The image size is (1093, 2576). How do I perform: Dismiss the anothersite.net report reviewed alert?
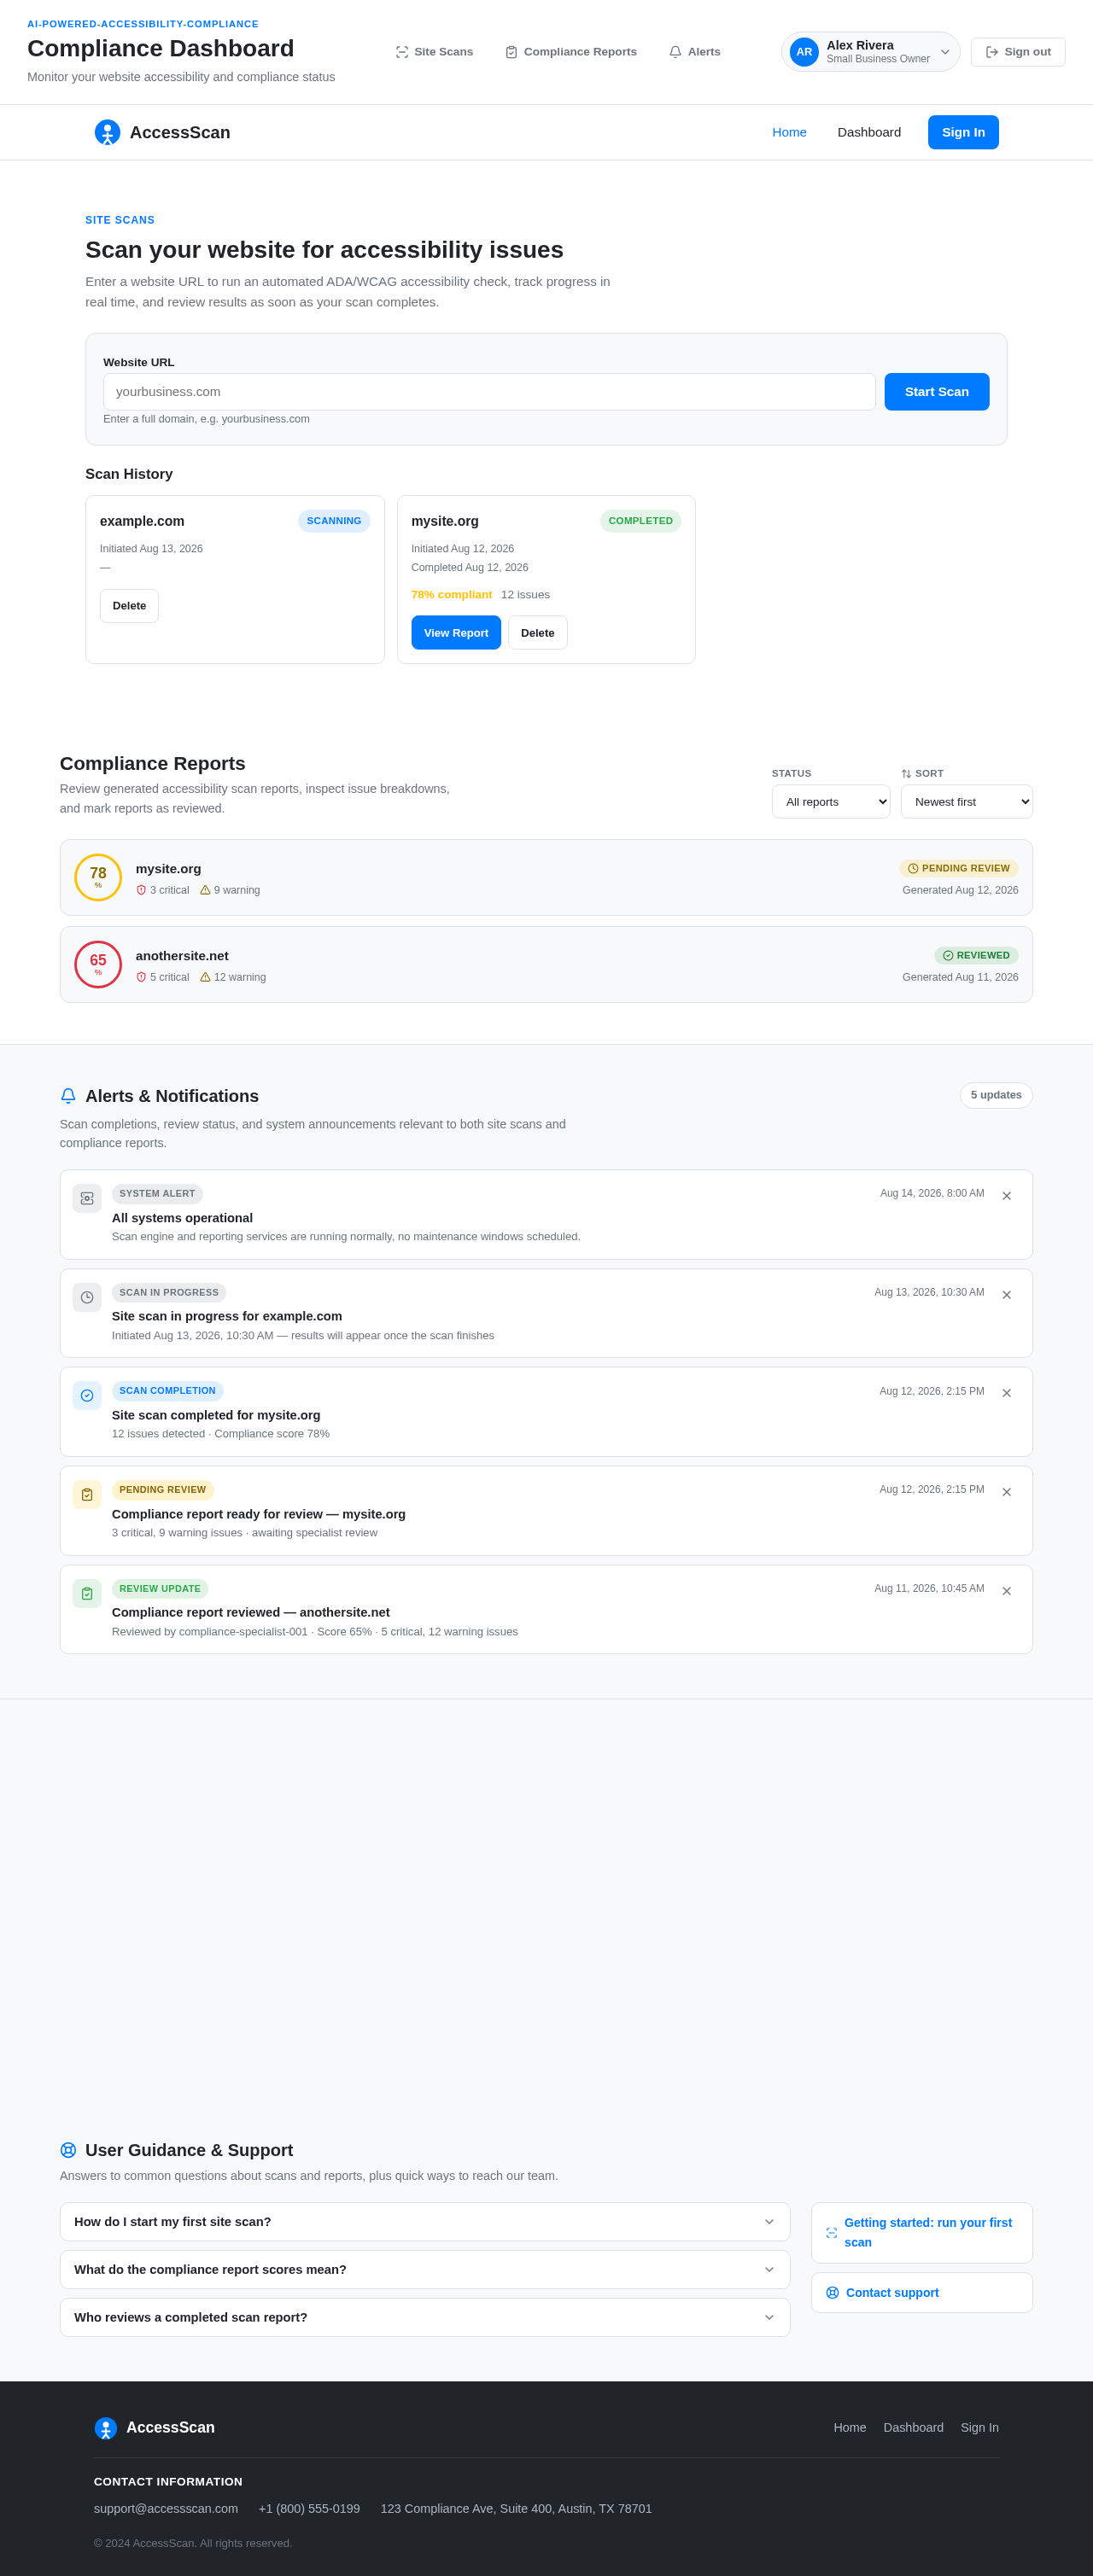coord(1007,1591)
